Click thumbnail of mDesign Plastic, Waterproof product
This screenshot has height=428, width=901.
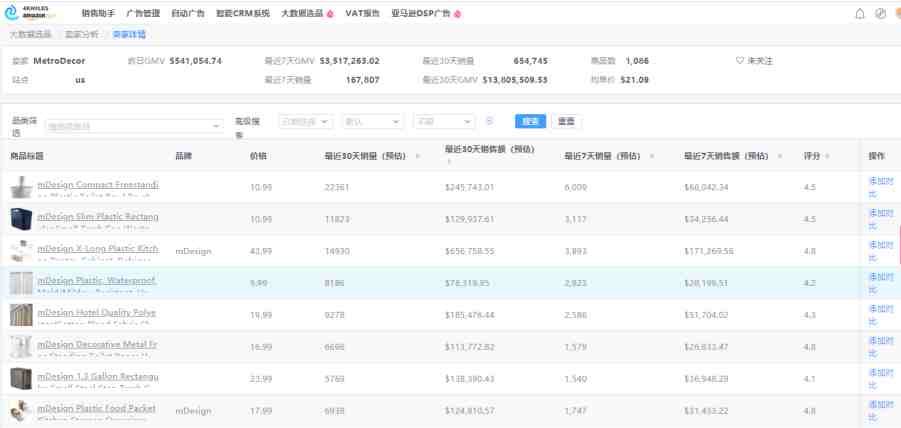click(x=21, y=283)
